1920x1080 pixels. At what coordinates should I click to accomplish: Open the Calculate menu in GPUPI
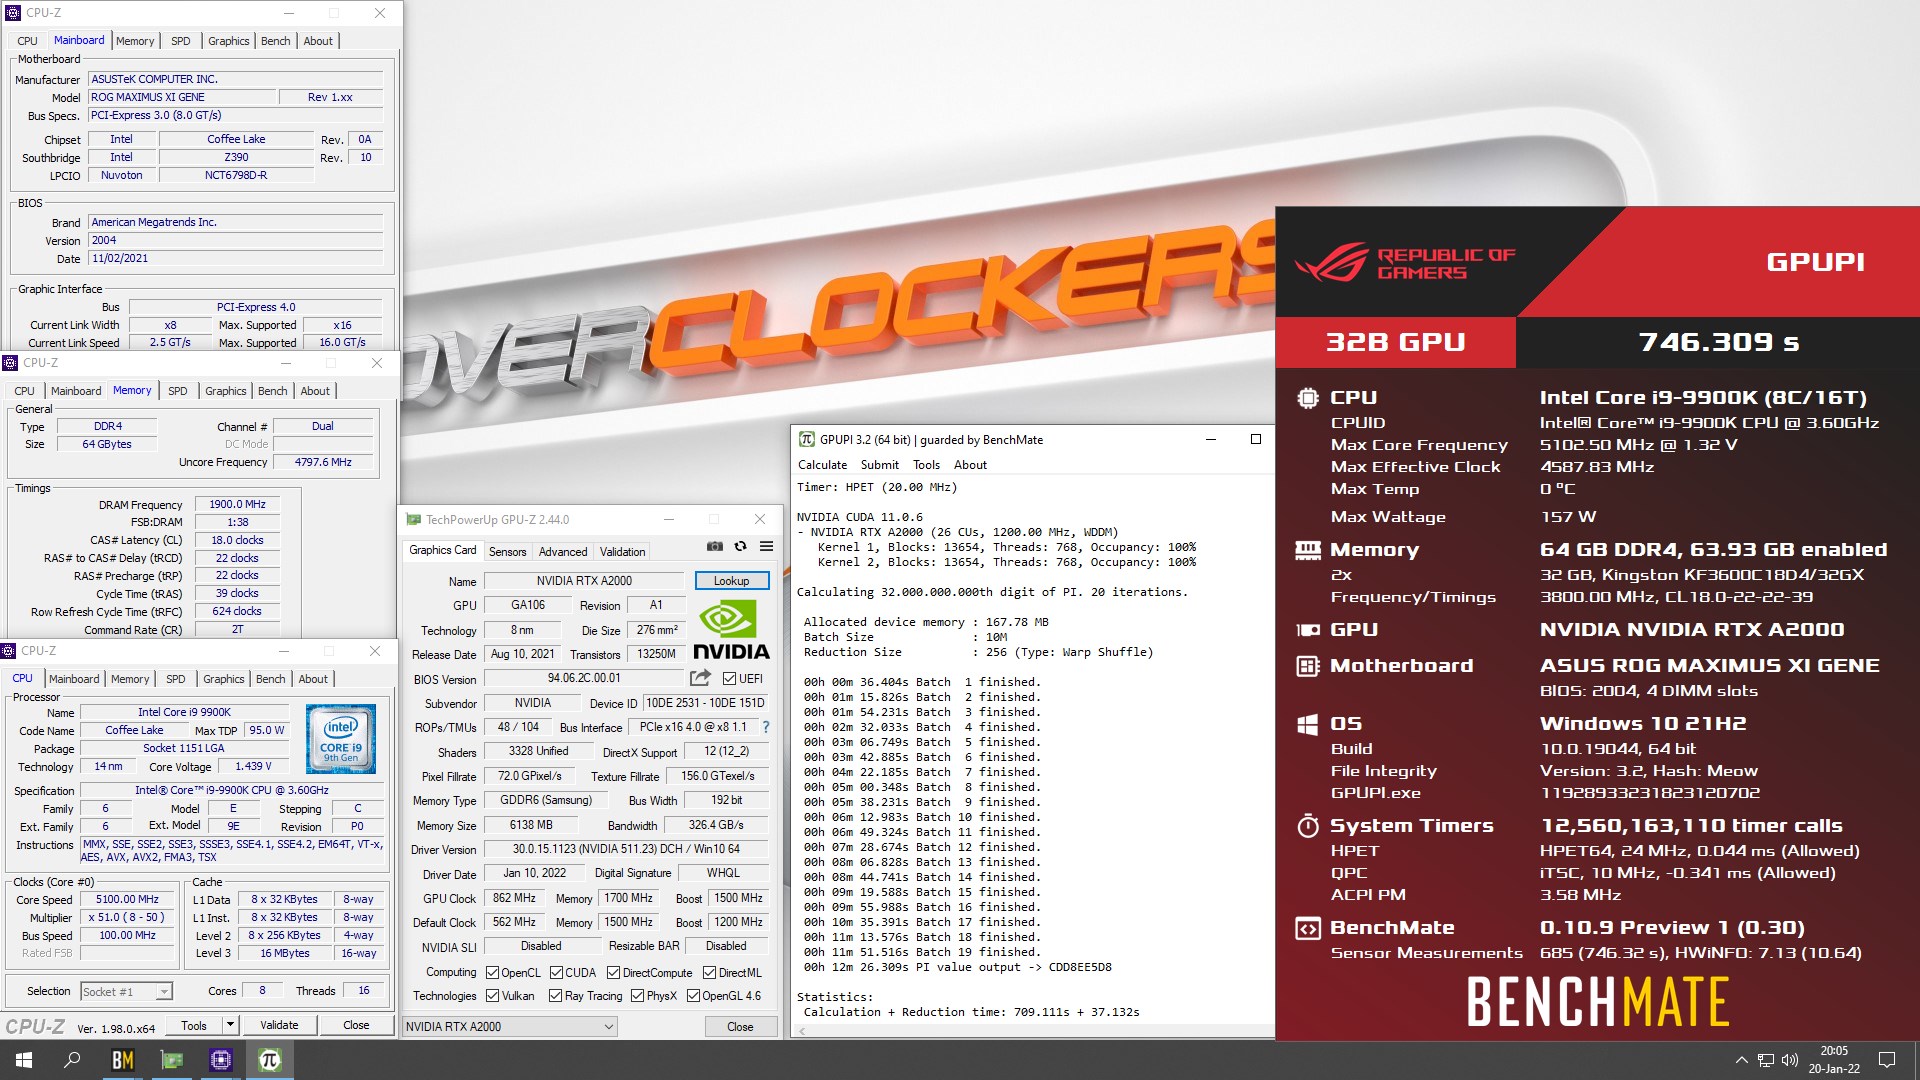pyautogui.click(x=822, y=465)
